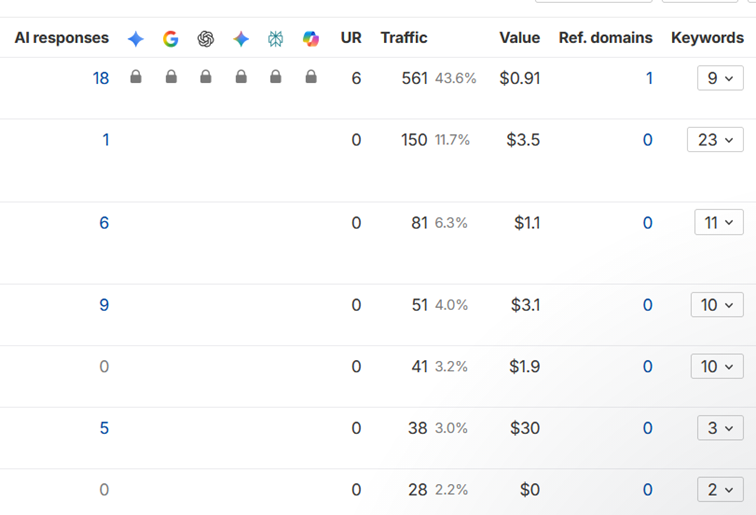756x515 pixels.
Task: Select the value cell $0
Action: [x=530, y=490]
